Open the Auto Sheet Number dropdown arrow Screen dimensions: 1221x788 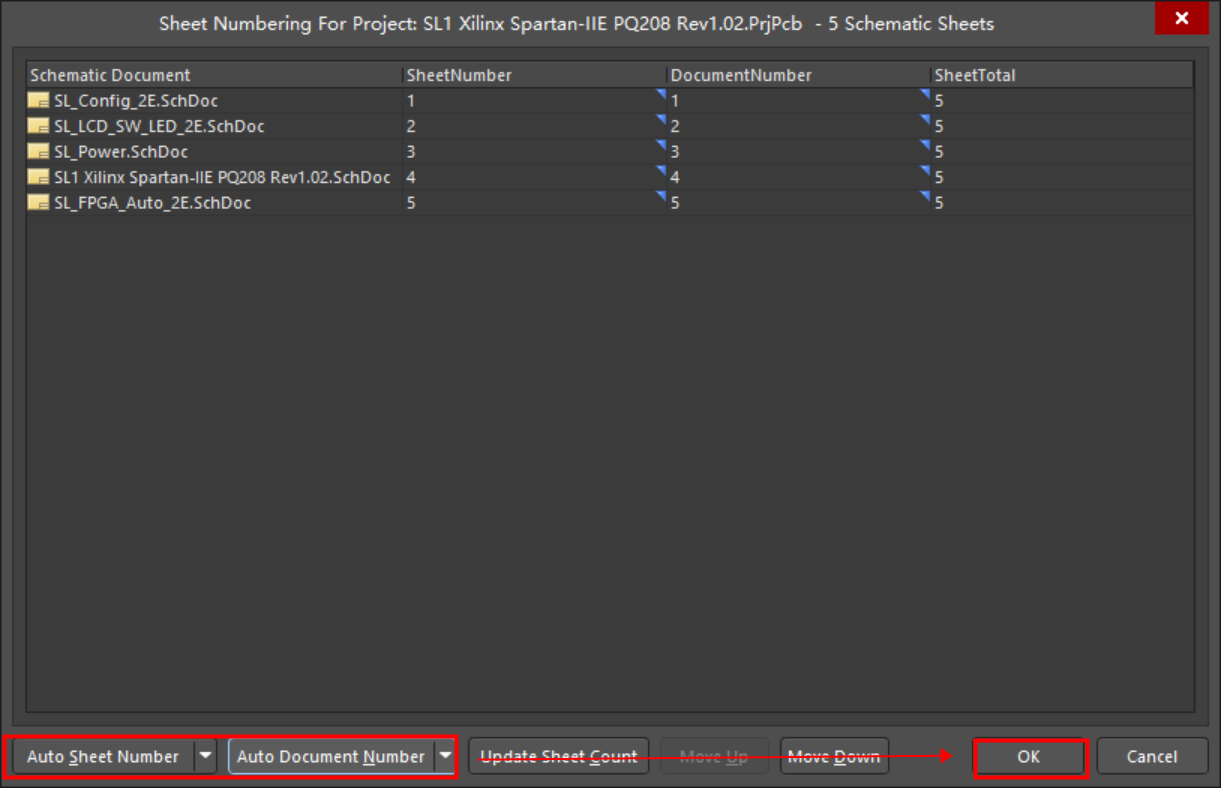click(205, 757)
